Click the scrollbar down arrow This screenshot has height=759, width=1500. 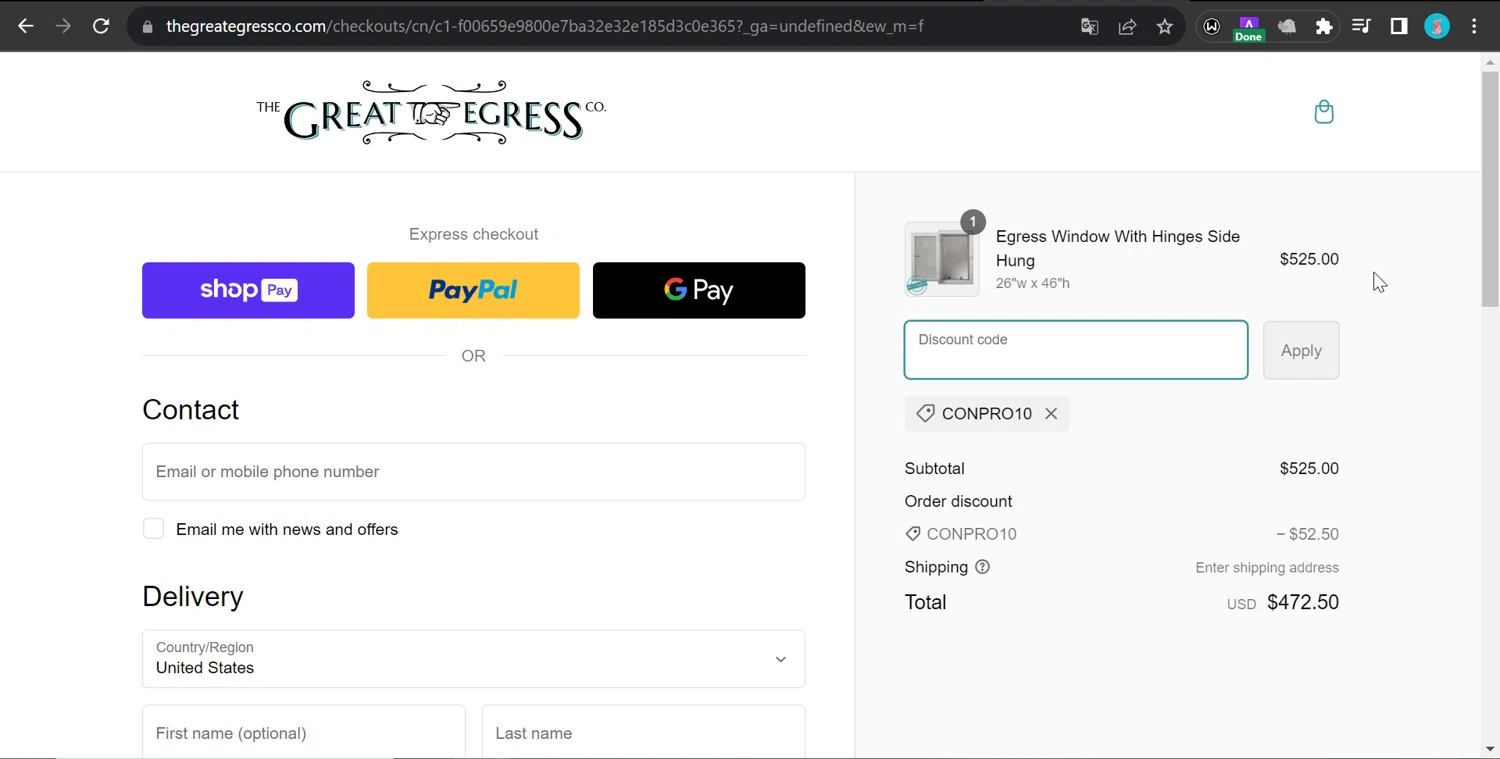[x=1490, y=749]
